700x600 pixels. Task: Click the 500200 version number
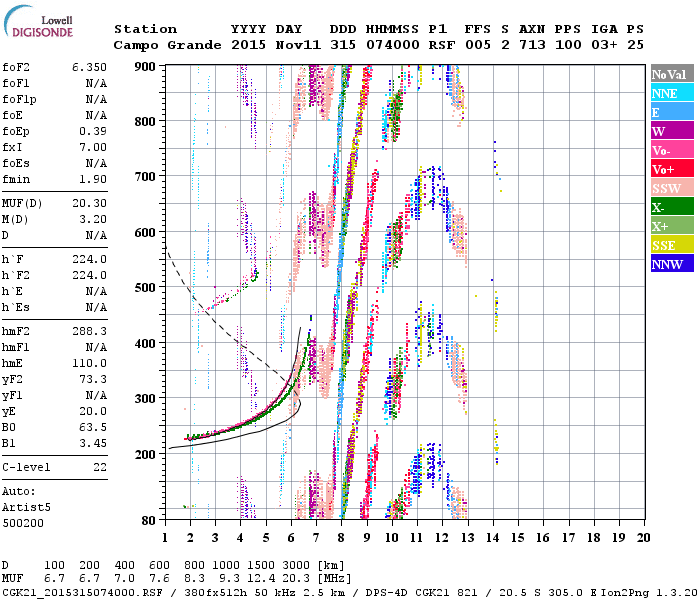[x=23, y=523]
